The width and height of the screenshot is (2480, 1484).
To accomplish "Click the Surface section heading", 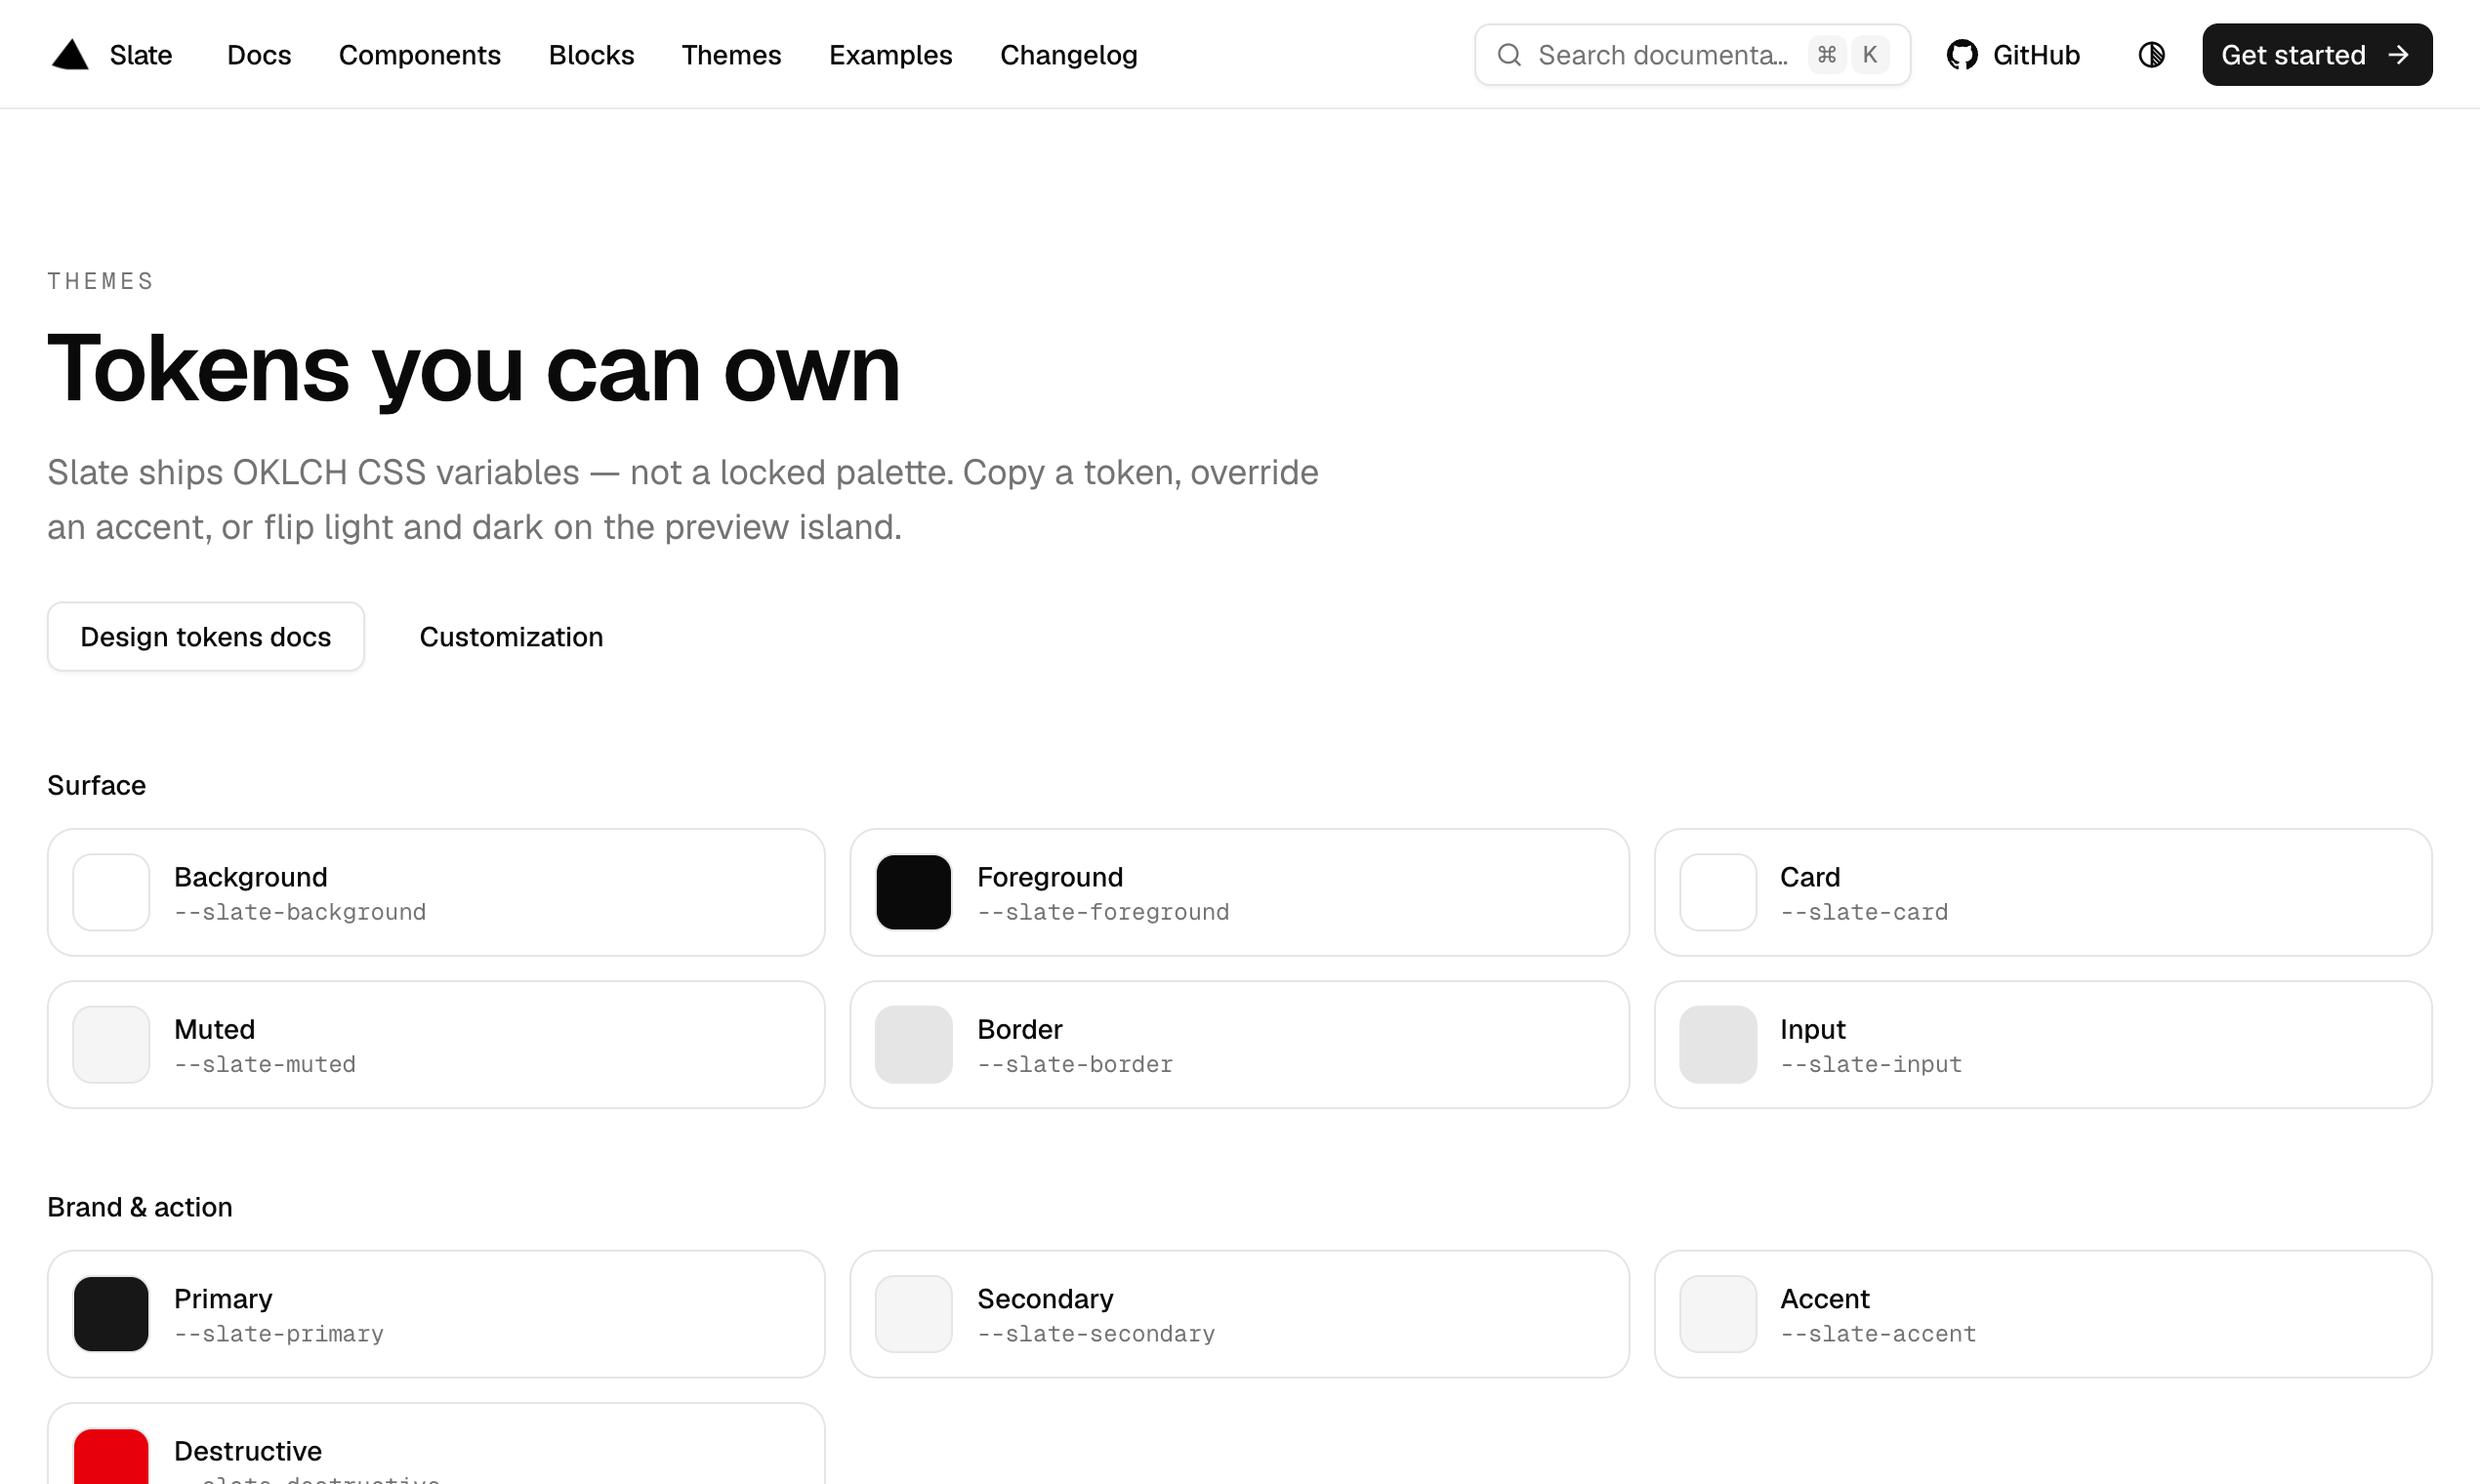I will tap(97, 785).
